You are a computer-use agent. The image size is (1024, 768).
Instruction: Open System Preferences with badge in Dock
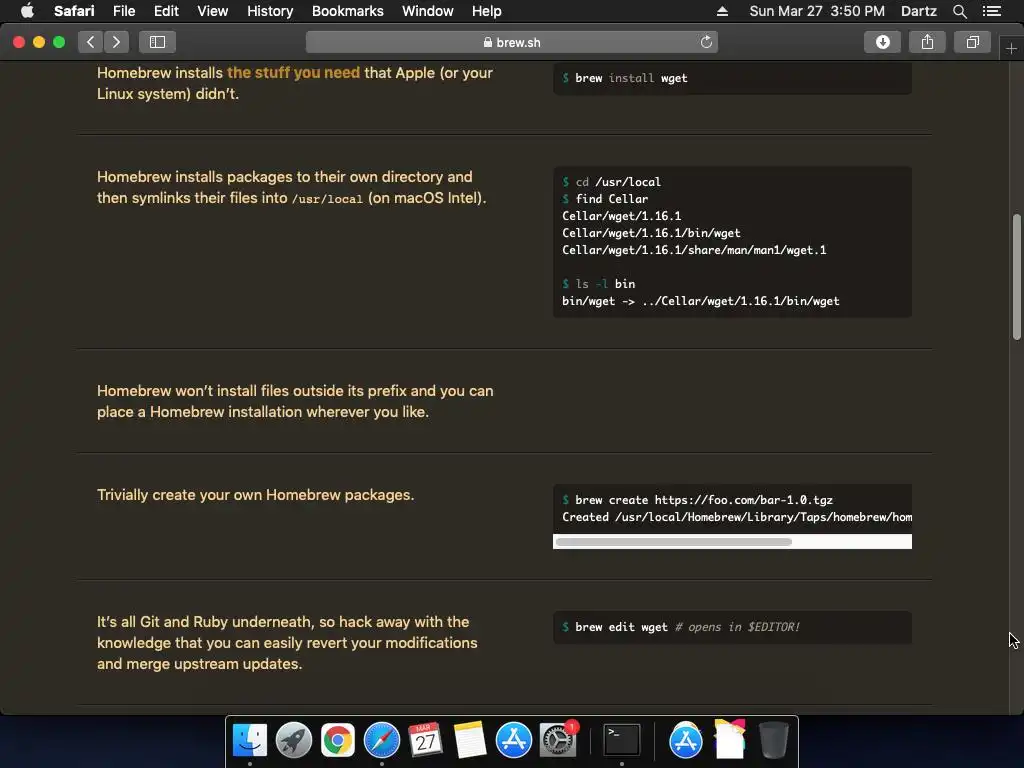(x=558, y=740)
